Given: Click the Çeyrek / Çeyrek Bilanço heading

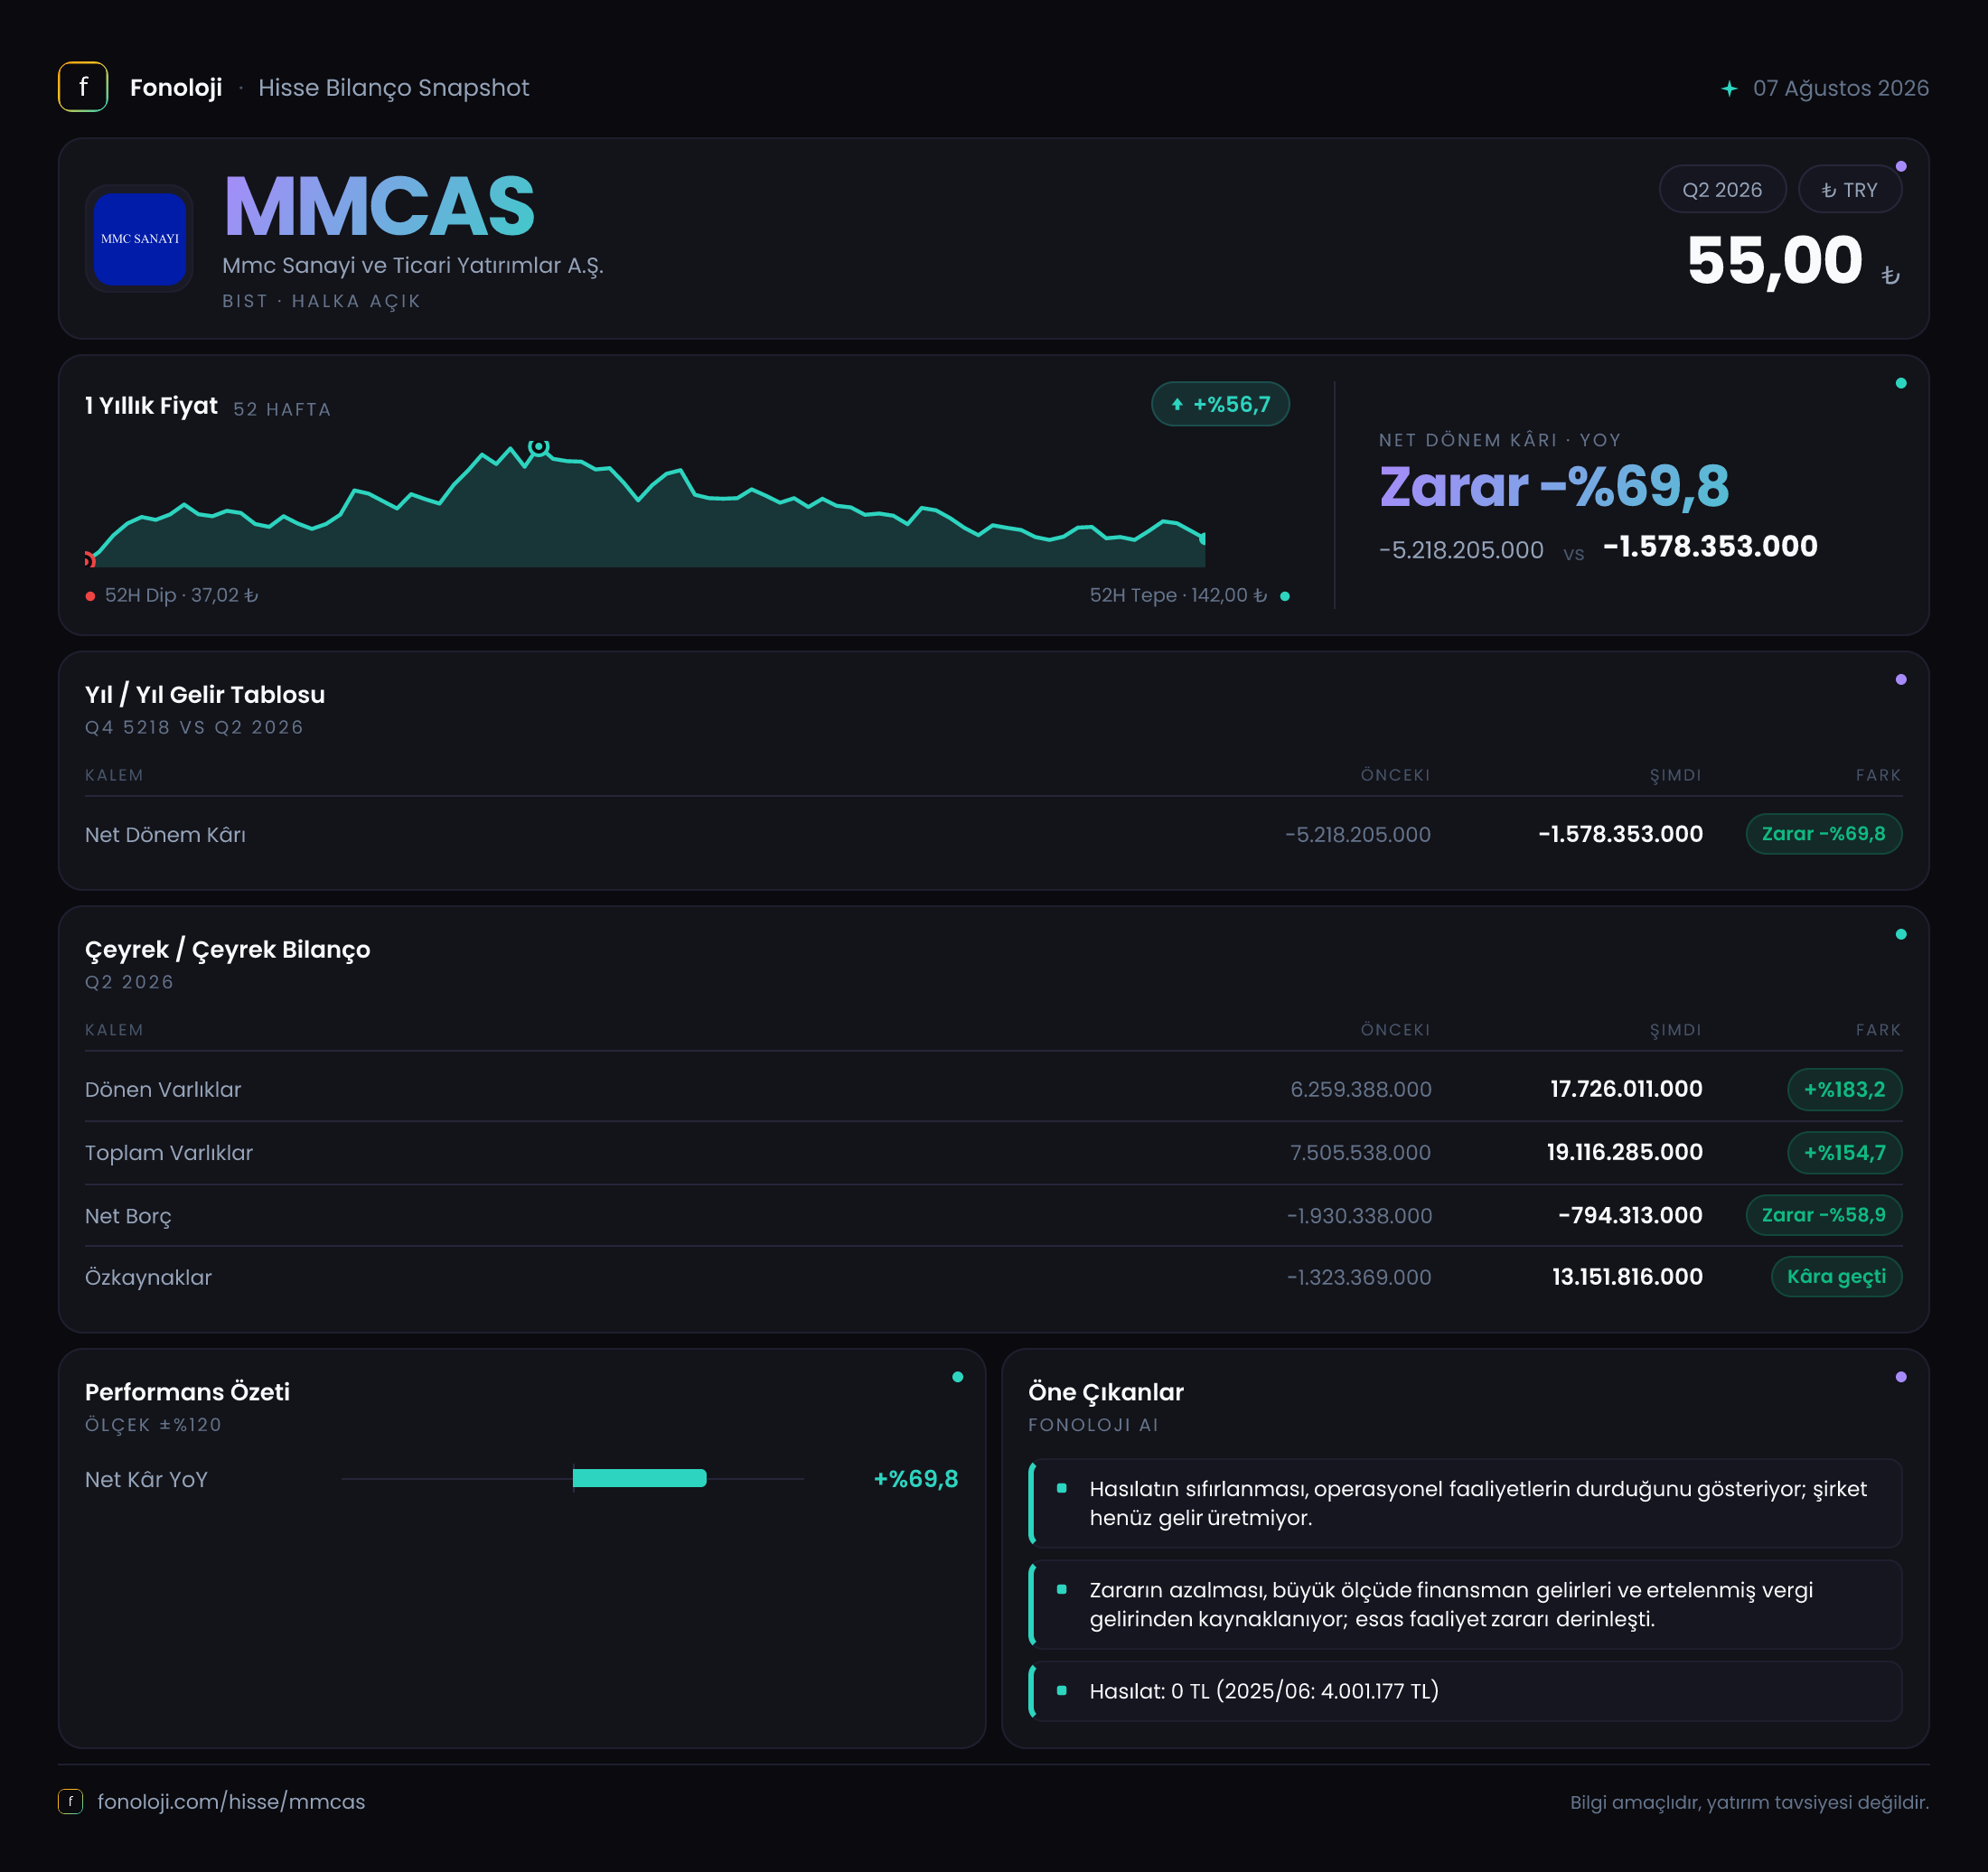Looking at the screenshot, I should coord(227,950).
